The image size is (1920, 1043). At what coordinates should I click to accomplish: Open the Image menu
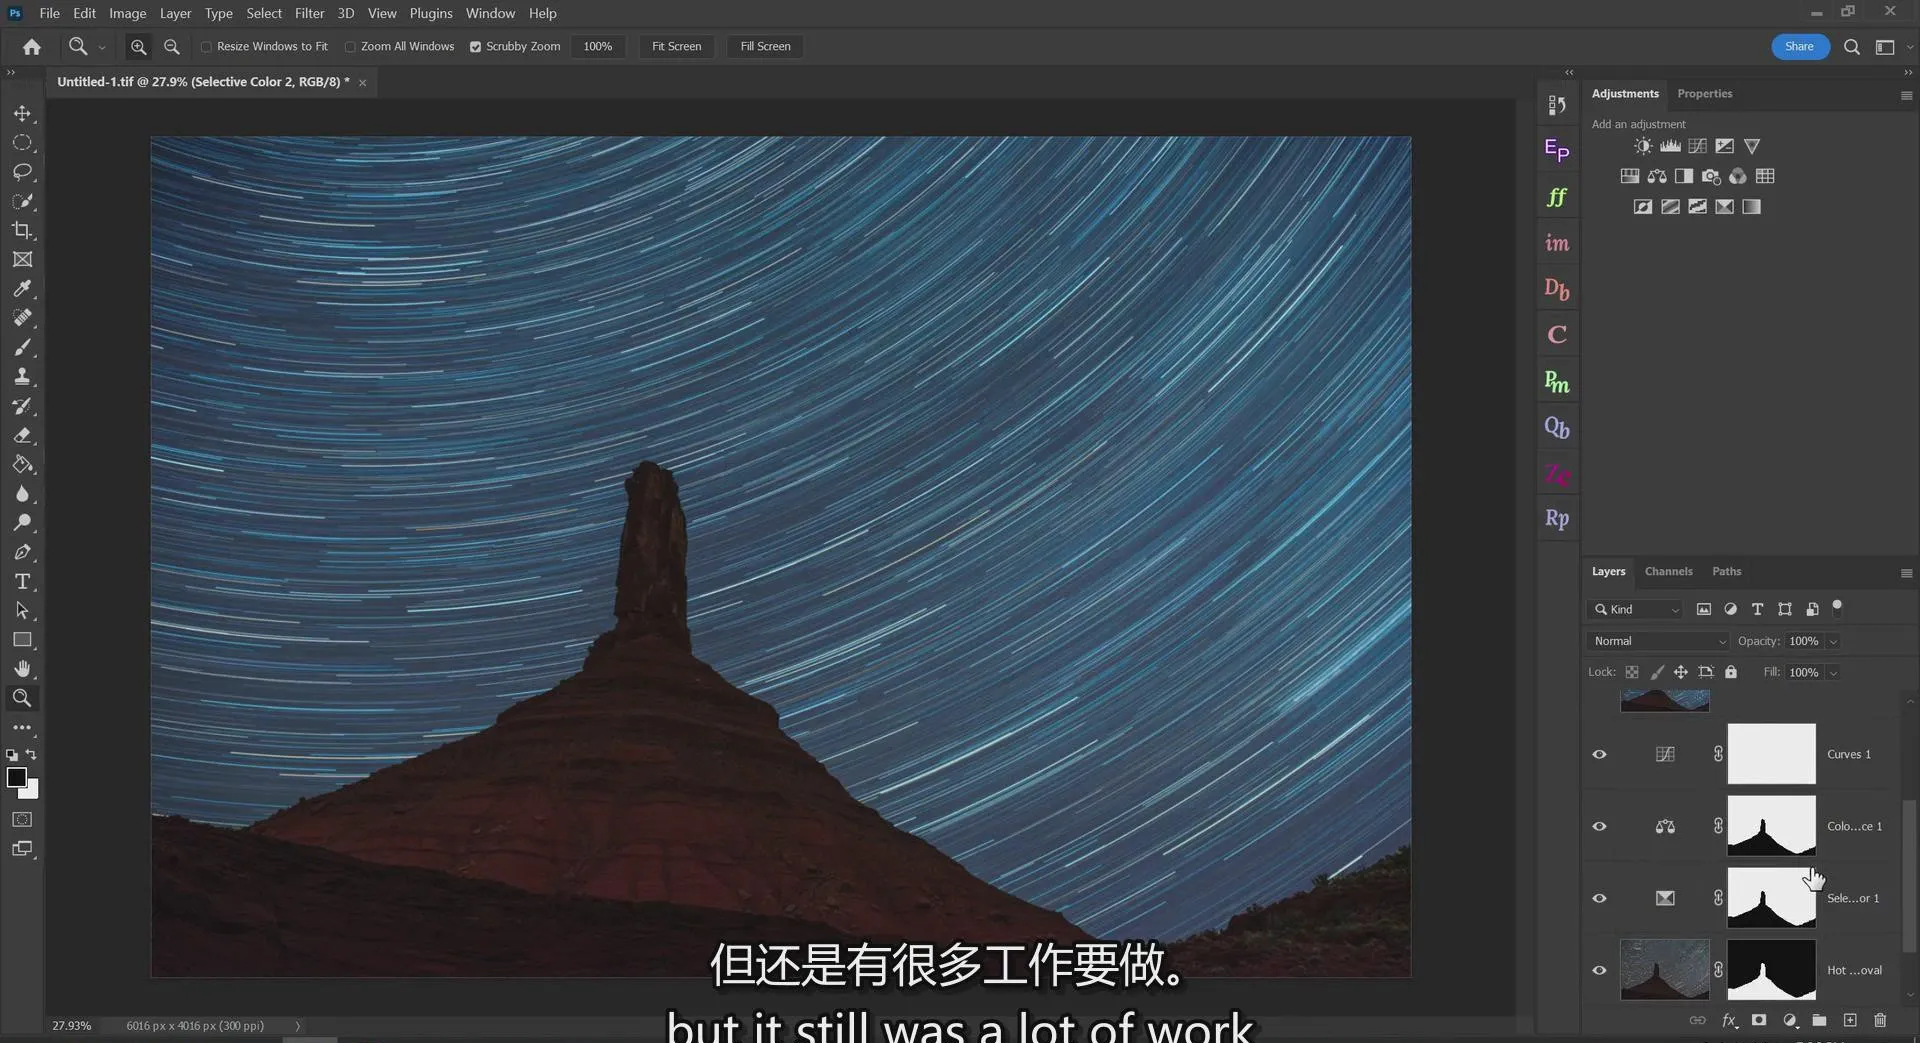[127, 13]
